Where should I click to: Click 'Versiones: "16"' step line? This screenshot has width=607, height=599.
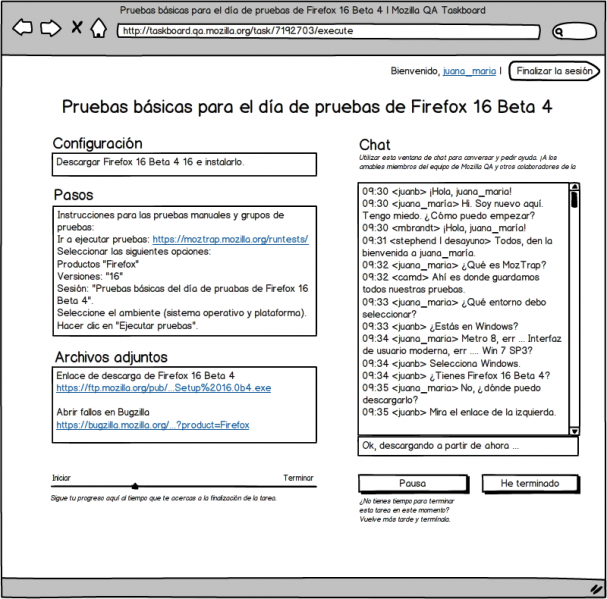[90, 276]
